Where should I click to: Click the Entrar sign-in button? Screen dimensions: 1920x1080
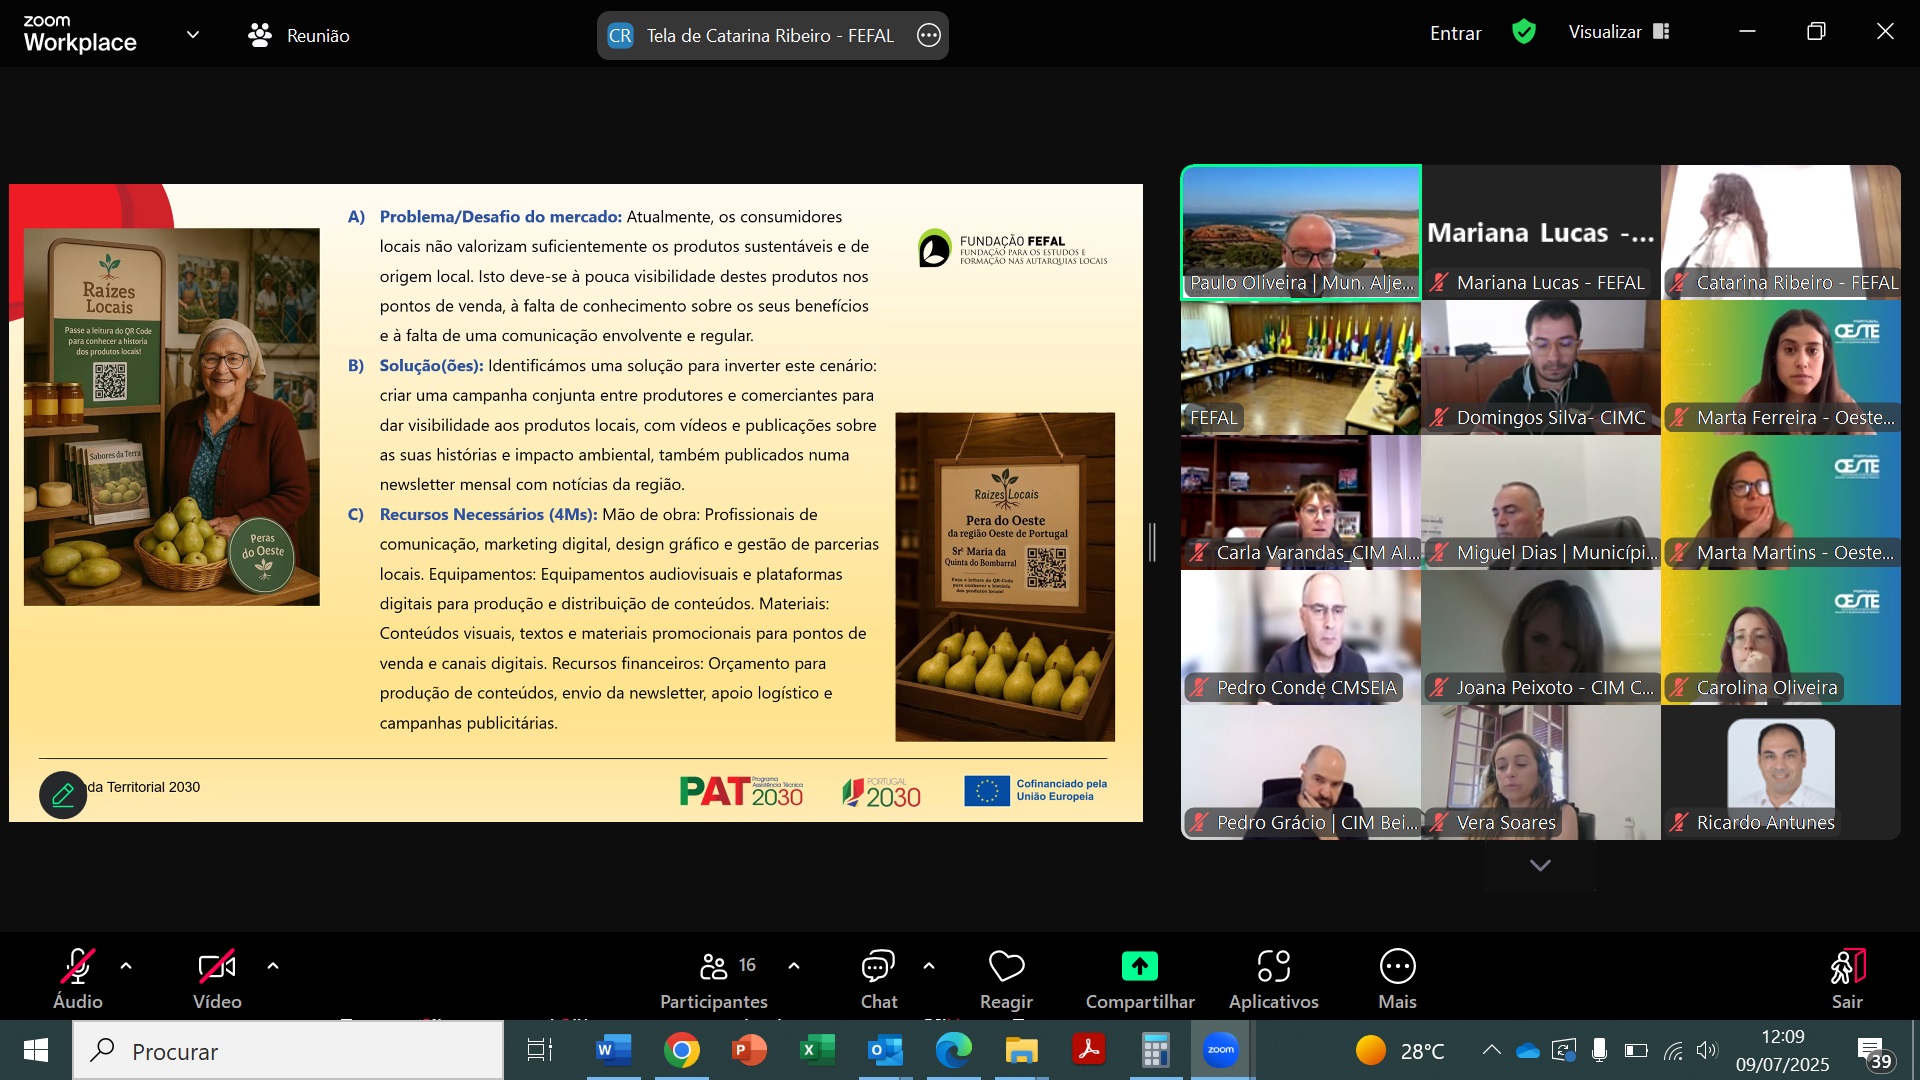tap(1455, 33)
